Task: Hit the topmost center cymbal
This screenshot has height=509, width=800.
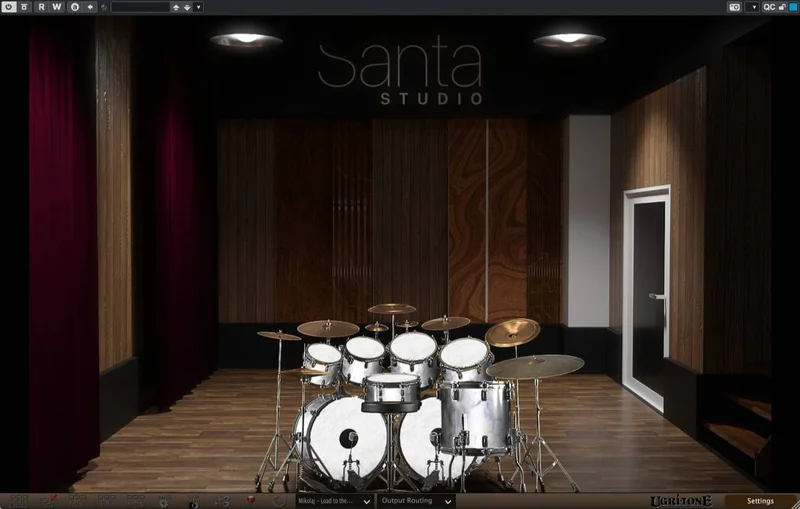Action: tap(392, 309)
